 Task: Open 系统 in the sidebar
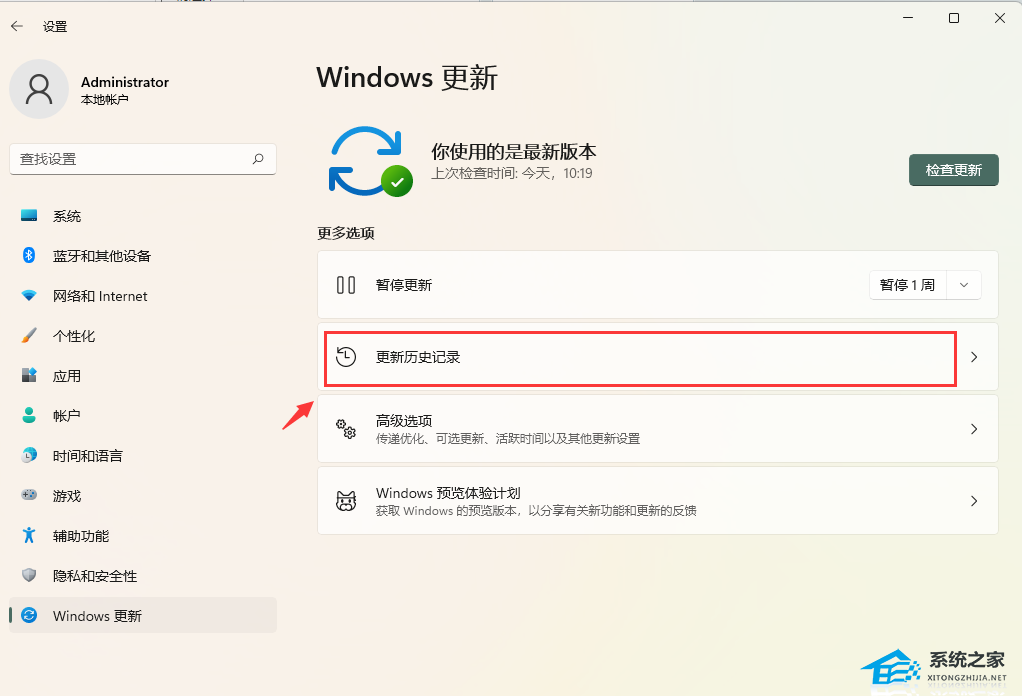[67, 216]
